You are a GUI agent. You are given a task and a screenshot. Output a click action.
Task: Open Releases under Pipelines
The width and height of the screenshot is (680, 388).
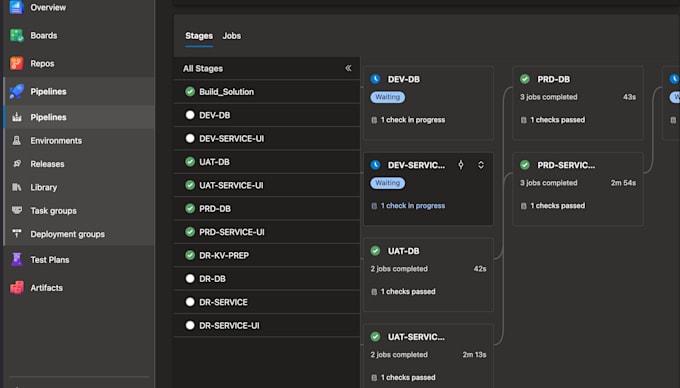point(47,164)
